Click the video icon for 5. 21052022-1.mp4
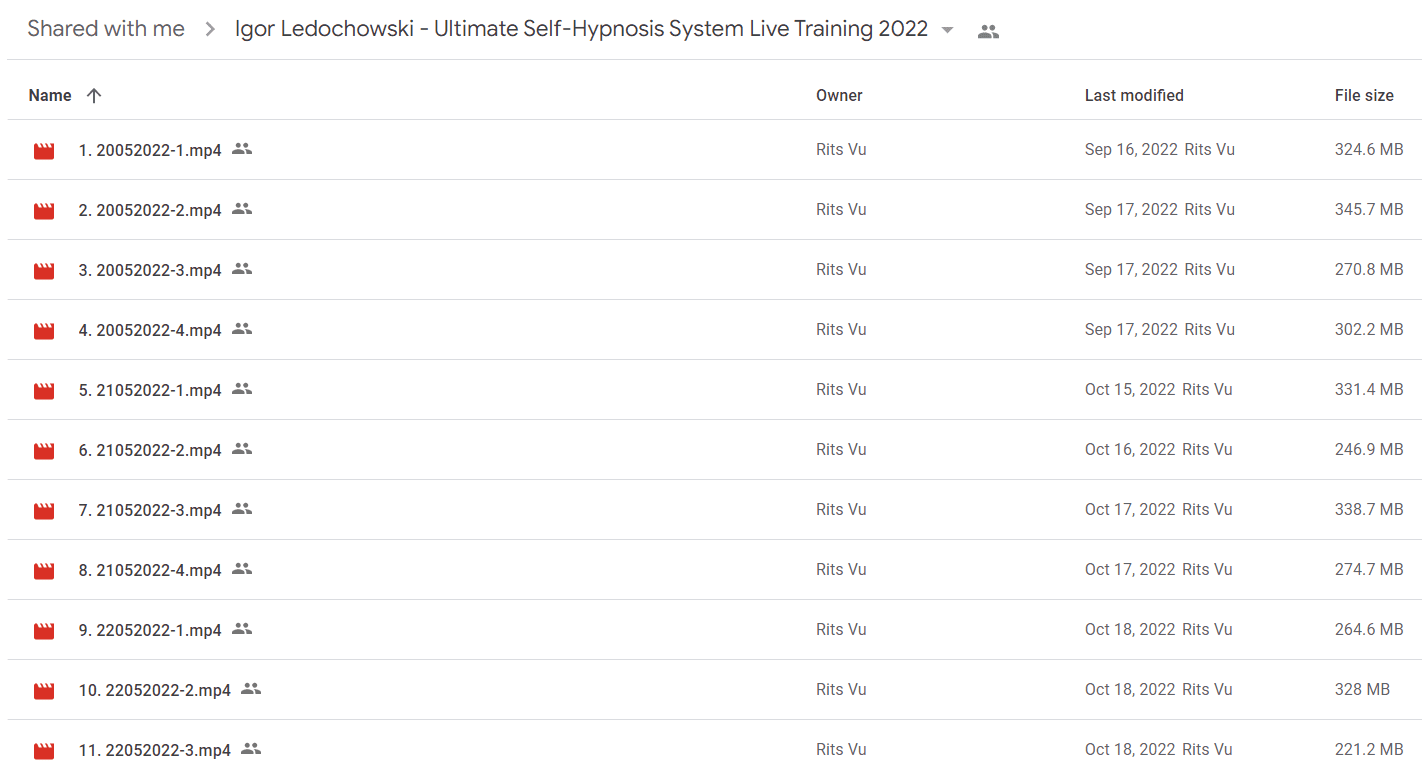Image resolution: width=1422 pixels, height=774 pixels. (x=44, y=391)
